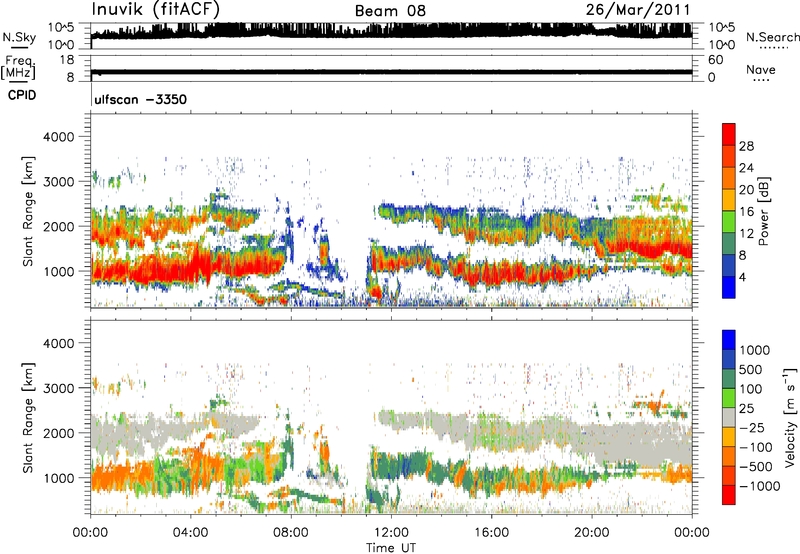The image size is (800, 554).
Task: Click the 'Inuvik (fitACF)' title text
Action: point(156,10)
